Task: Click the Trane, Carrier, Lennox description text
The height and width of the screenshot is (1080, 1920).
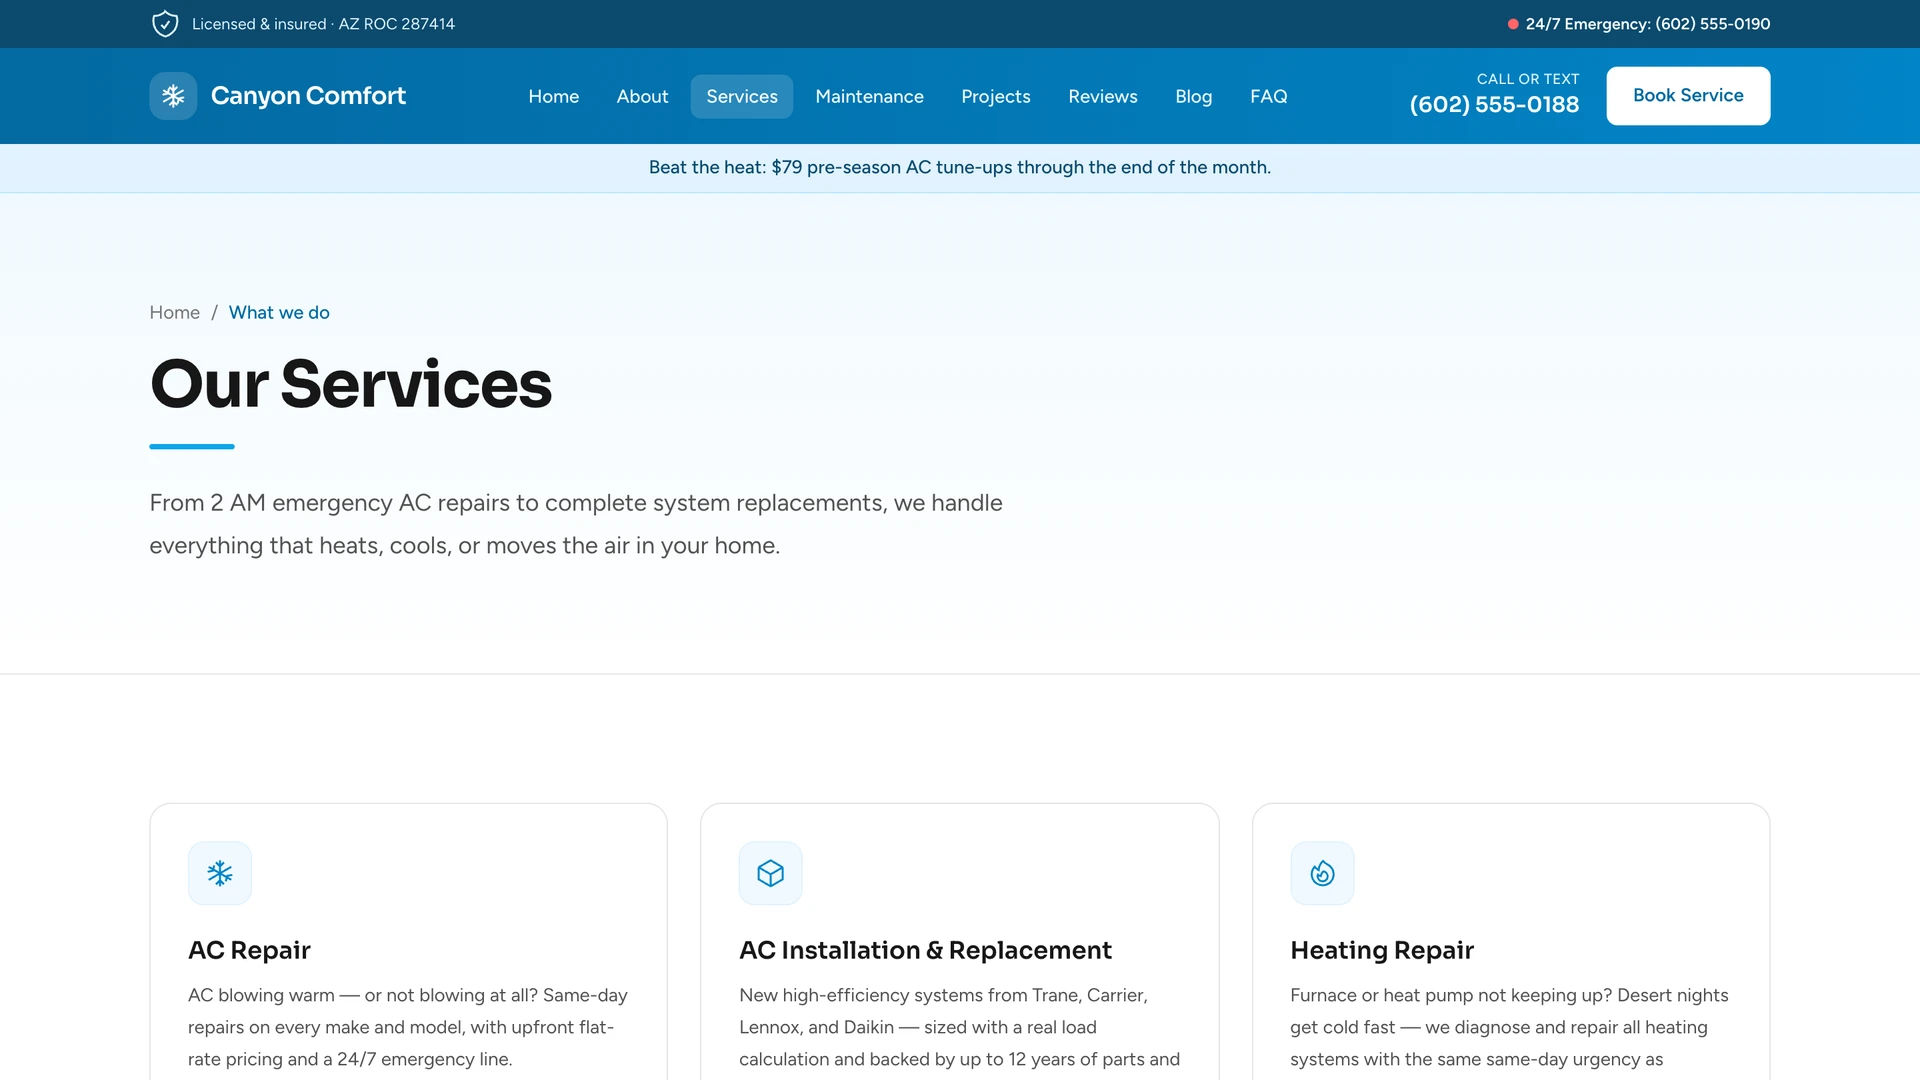Action: [959, 1027]
